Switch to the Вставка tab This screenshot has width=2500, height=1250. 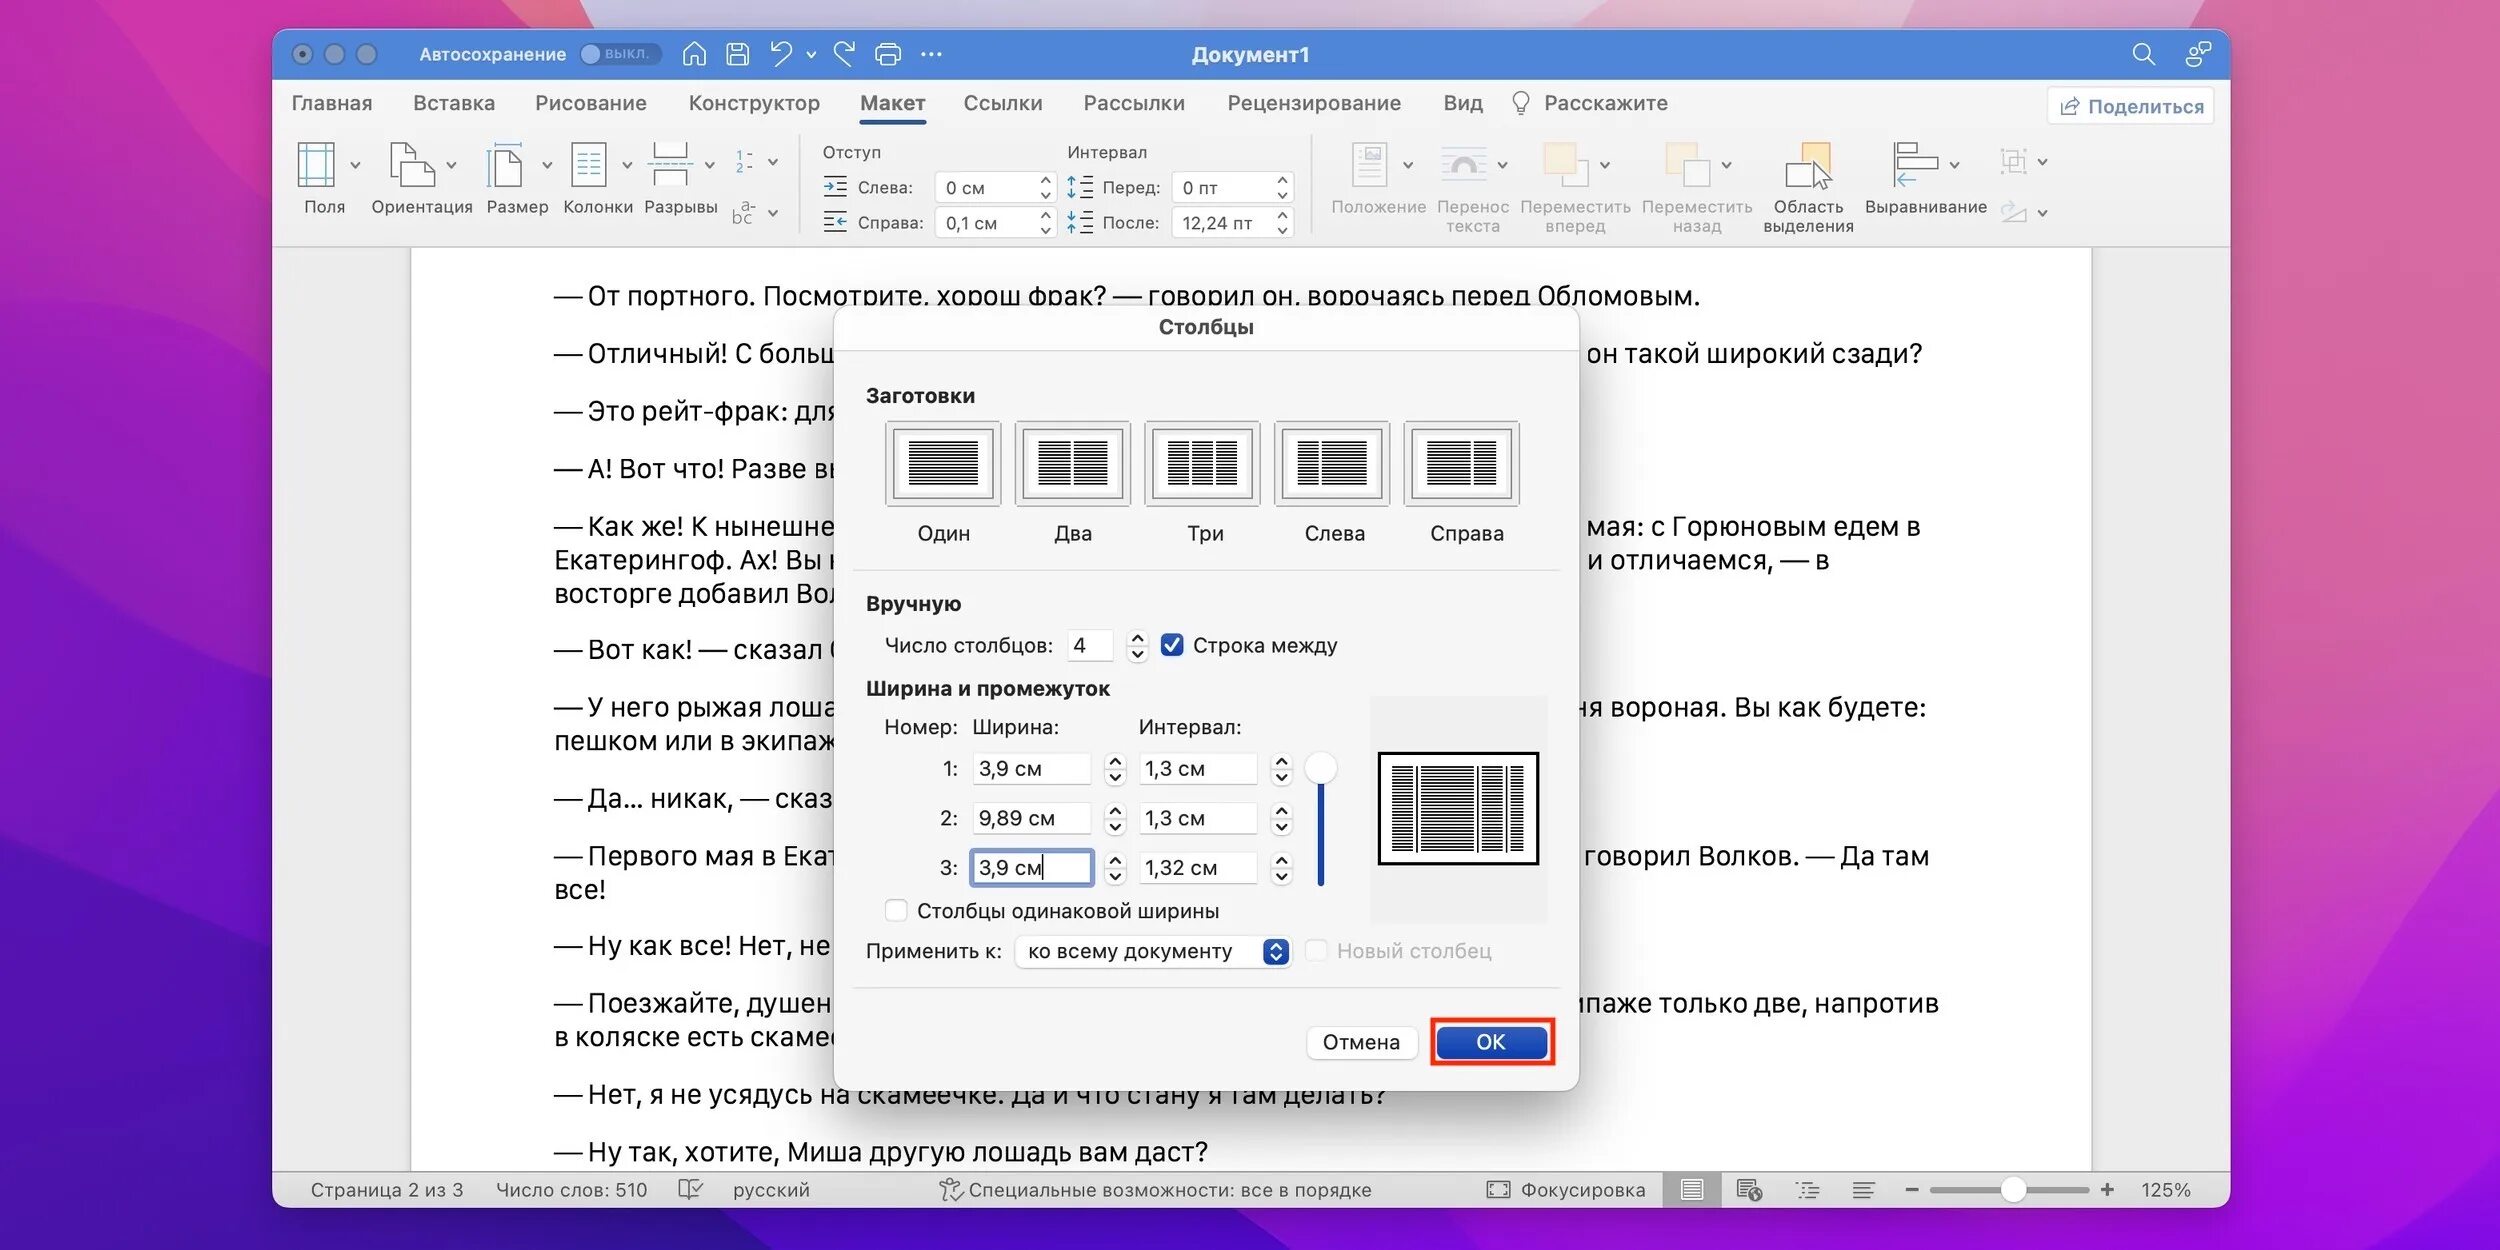(x=454, y=103)
